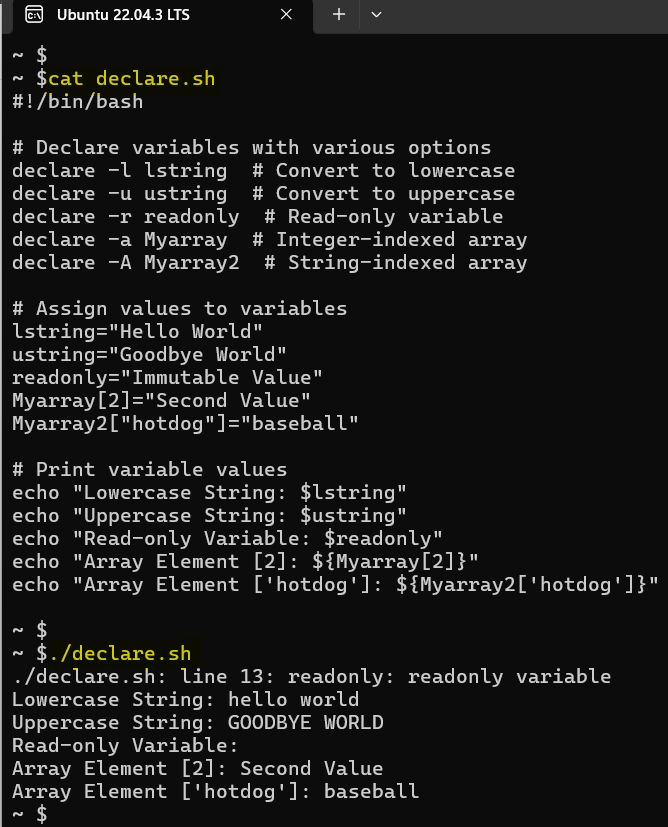
Task: Close the Ubuntu 22.04.3 LTS tab
Action: click(x=286, y=15)
